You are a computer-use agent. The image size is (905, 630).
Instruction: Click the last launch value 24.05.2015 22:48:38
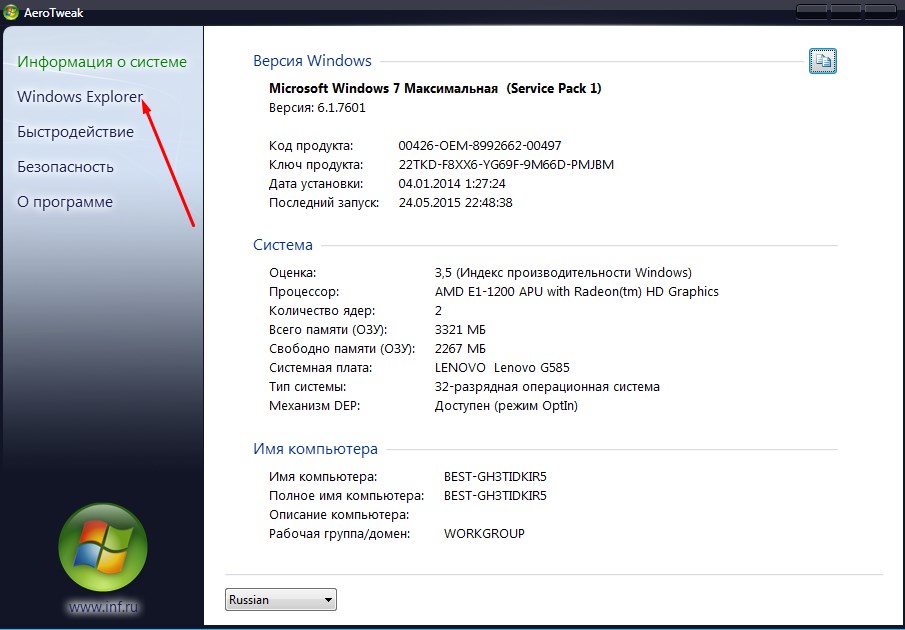455,202
